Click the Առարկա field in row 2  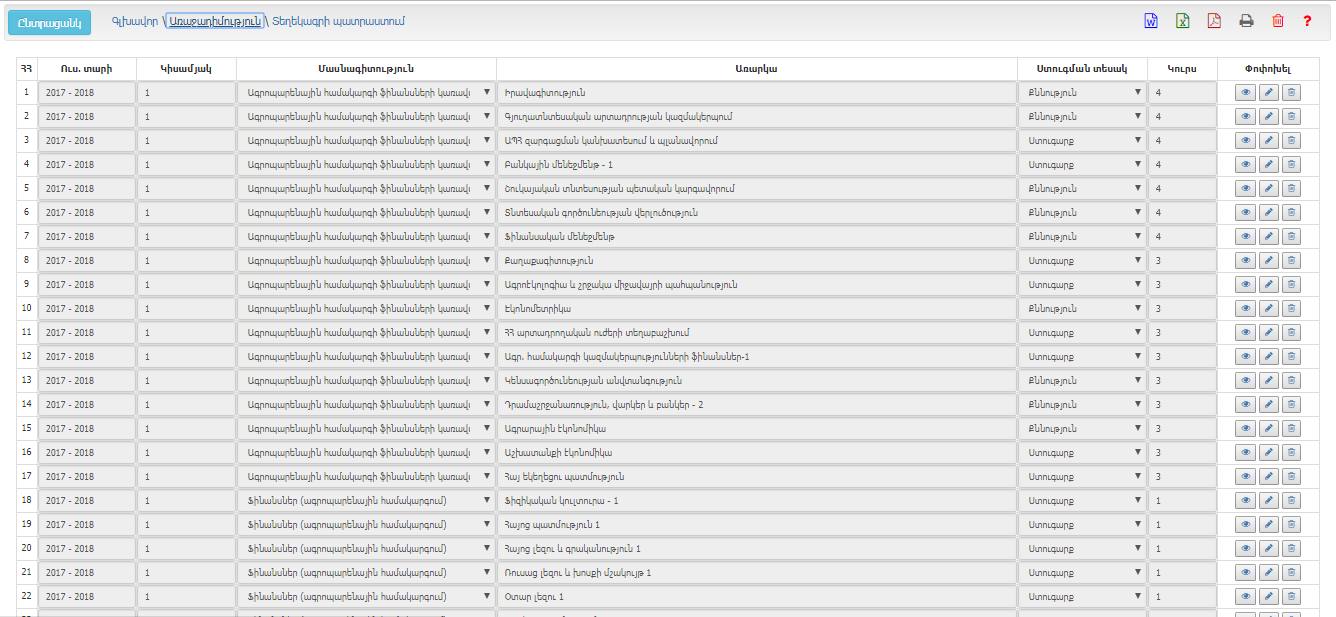click(756, 117)
